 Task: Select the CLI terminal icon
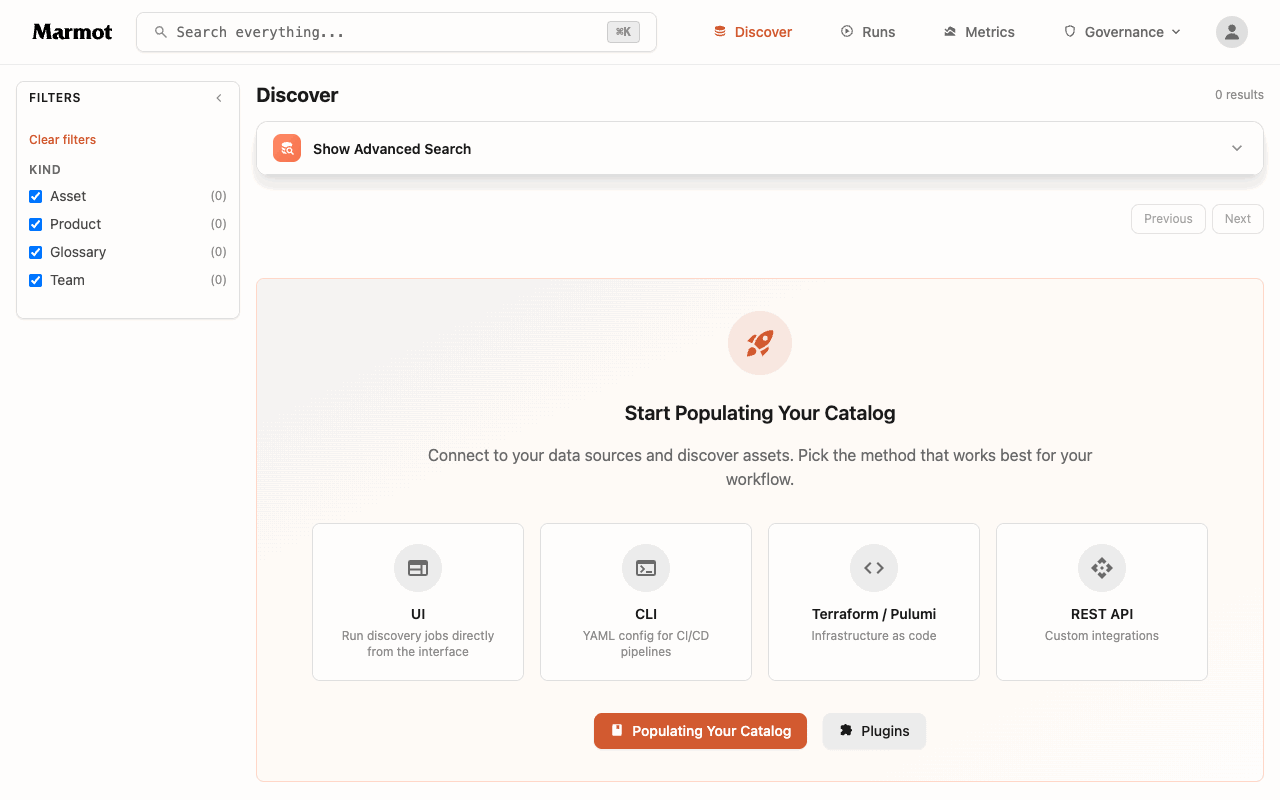646,568
